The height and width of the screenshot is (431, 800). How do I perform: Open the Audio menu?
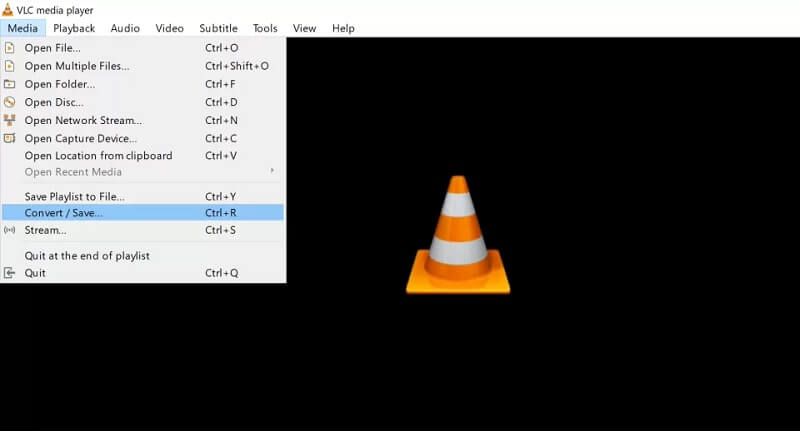click(125, 28)
